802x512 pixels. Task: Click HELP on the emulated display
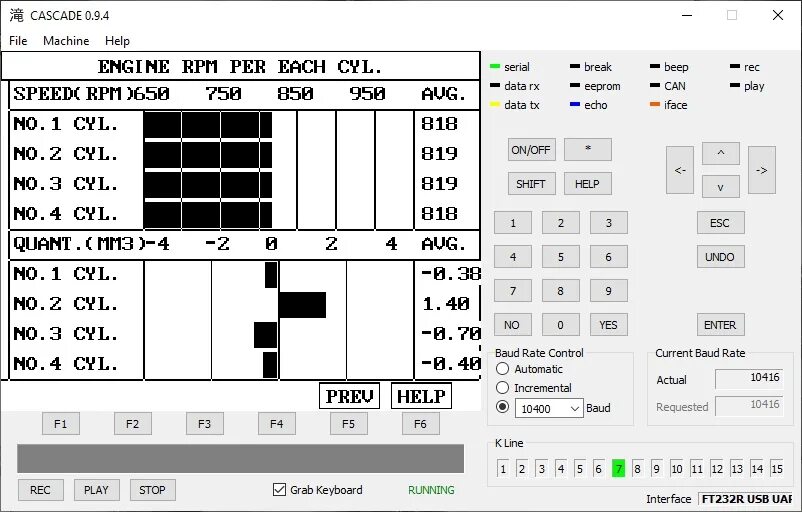click(421, 396)
